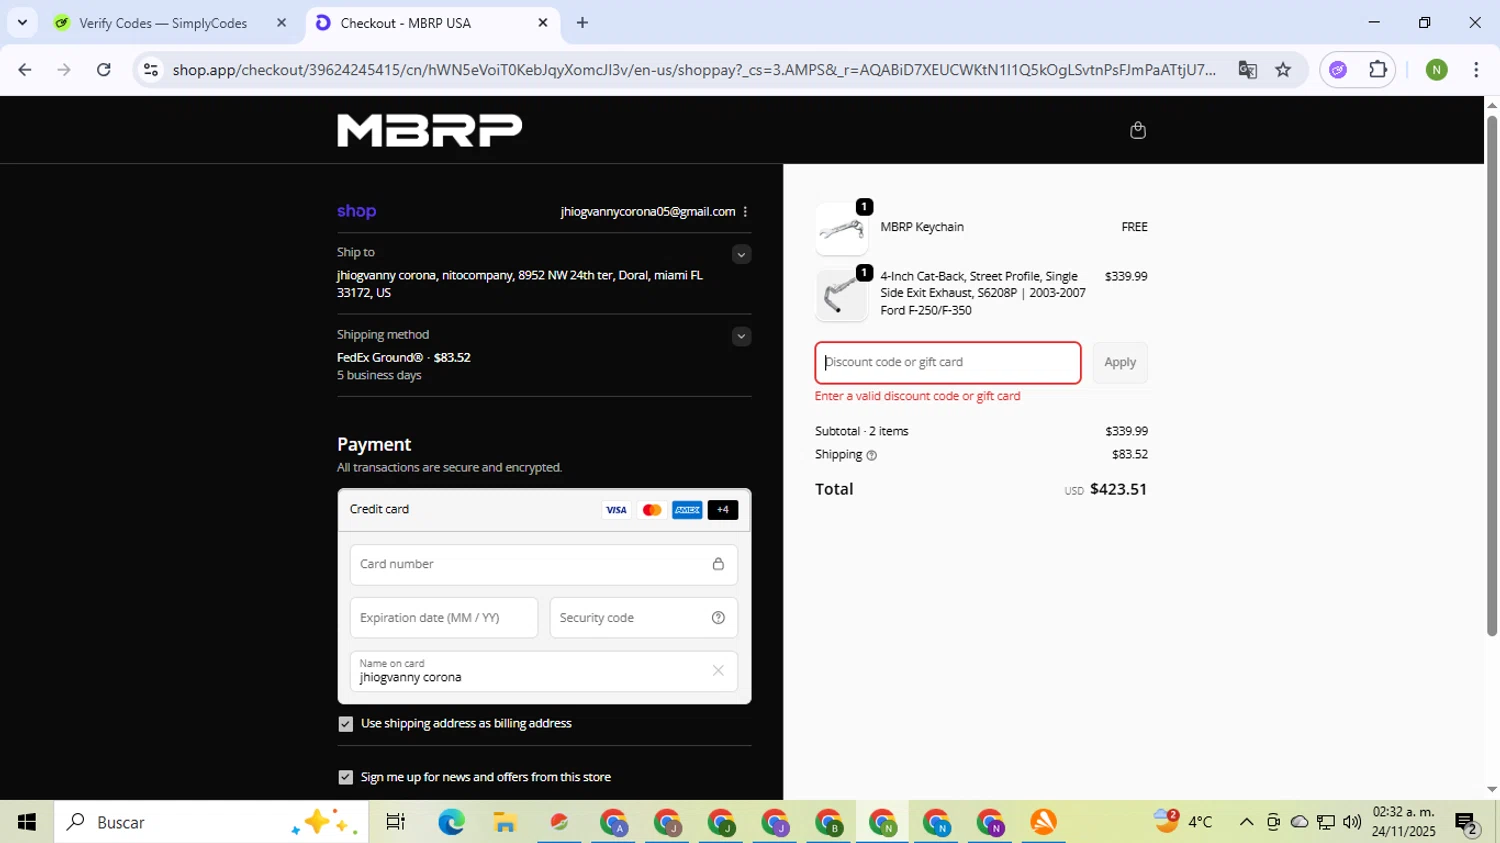The height and width of the screenshot is (843, 1500).
Task: Click the FedEx Ground® · $83.52 text
Action: [404, 357]
